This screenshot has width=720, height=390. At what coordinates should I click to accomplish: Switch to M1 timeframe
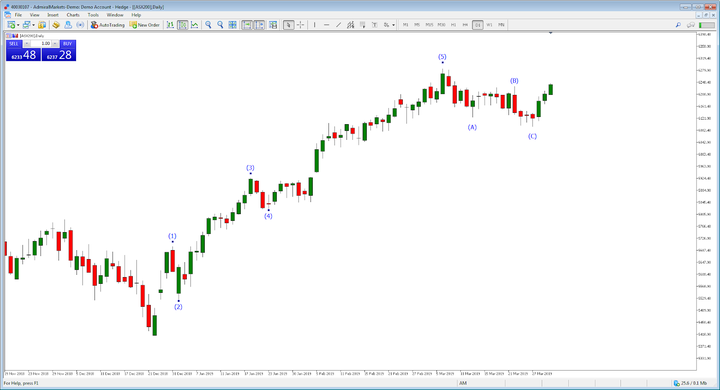point(405,25)
